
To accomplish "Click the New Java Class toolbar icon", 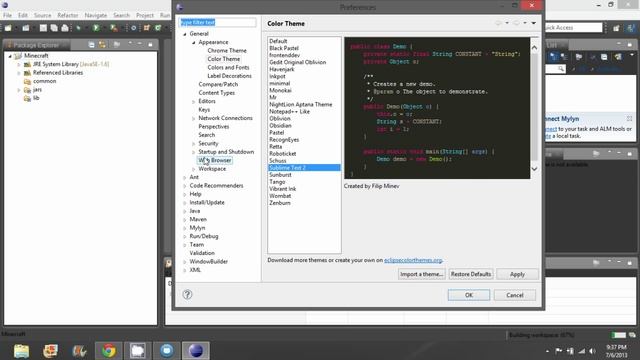I will click(x=158, y=28).
